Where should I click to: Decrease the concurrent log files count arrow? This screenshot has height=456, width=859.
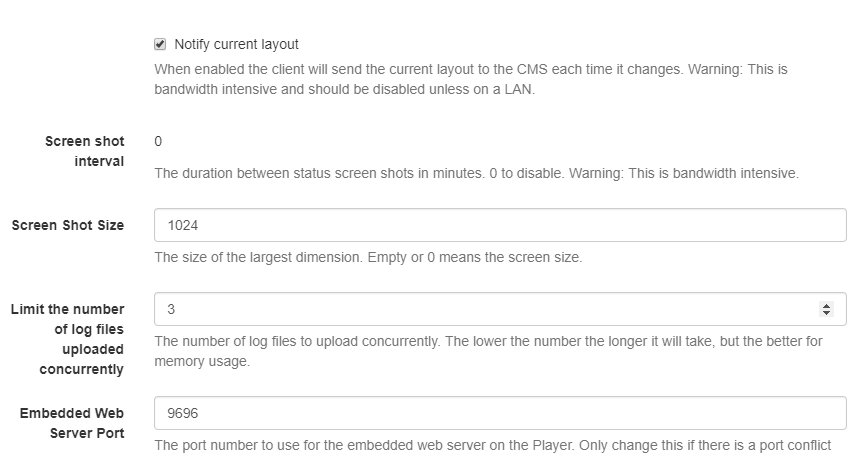(826, 313)
